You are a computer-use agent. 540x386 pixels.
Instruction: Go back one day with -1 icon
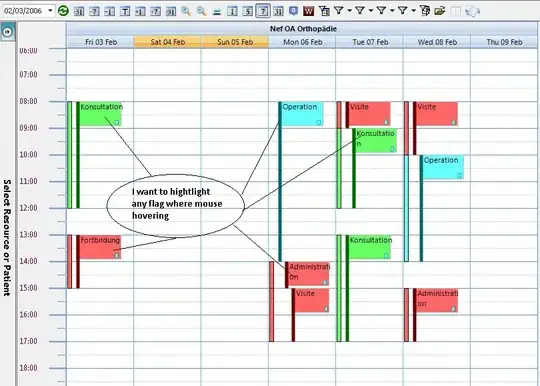click(110, 11)
